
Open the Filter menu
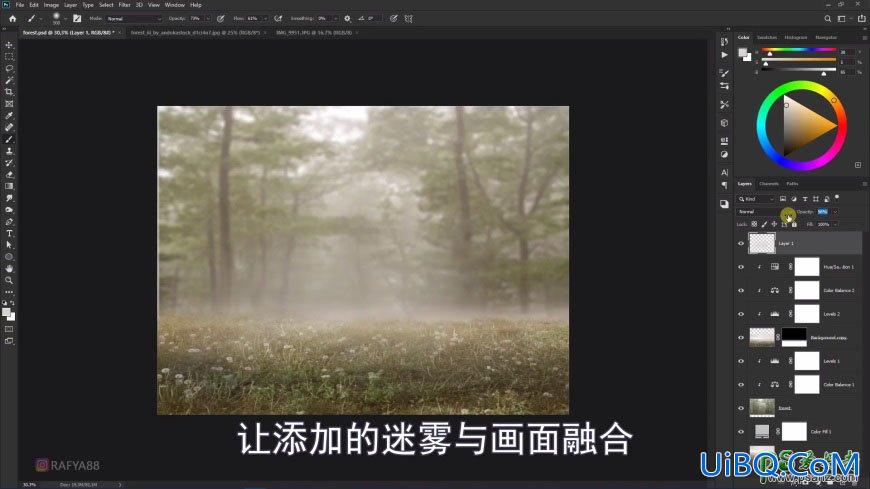[x=124, y=4]
